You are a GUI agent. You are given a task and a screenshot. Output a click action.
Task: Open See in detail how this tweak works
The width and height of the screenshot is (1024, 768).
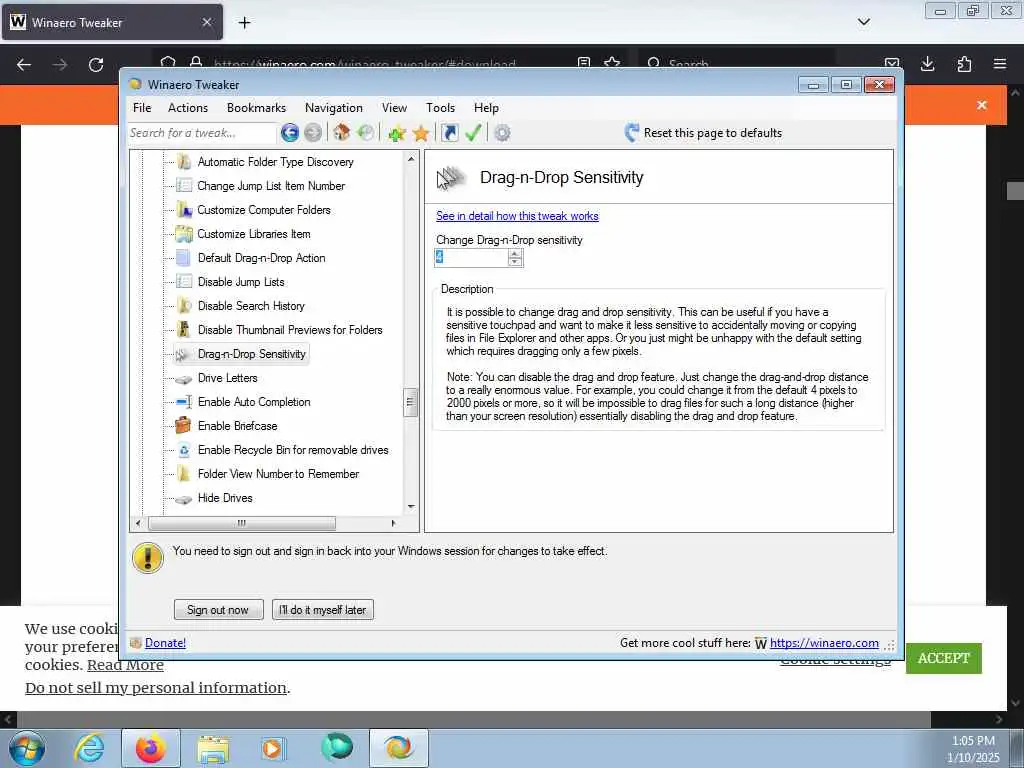tap(517, 216)
